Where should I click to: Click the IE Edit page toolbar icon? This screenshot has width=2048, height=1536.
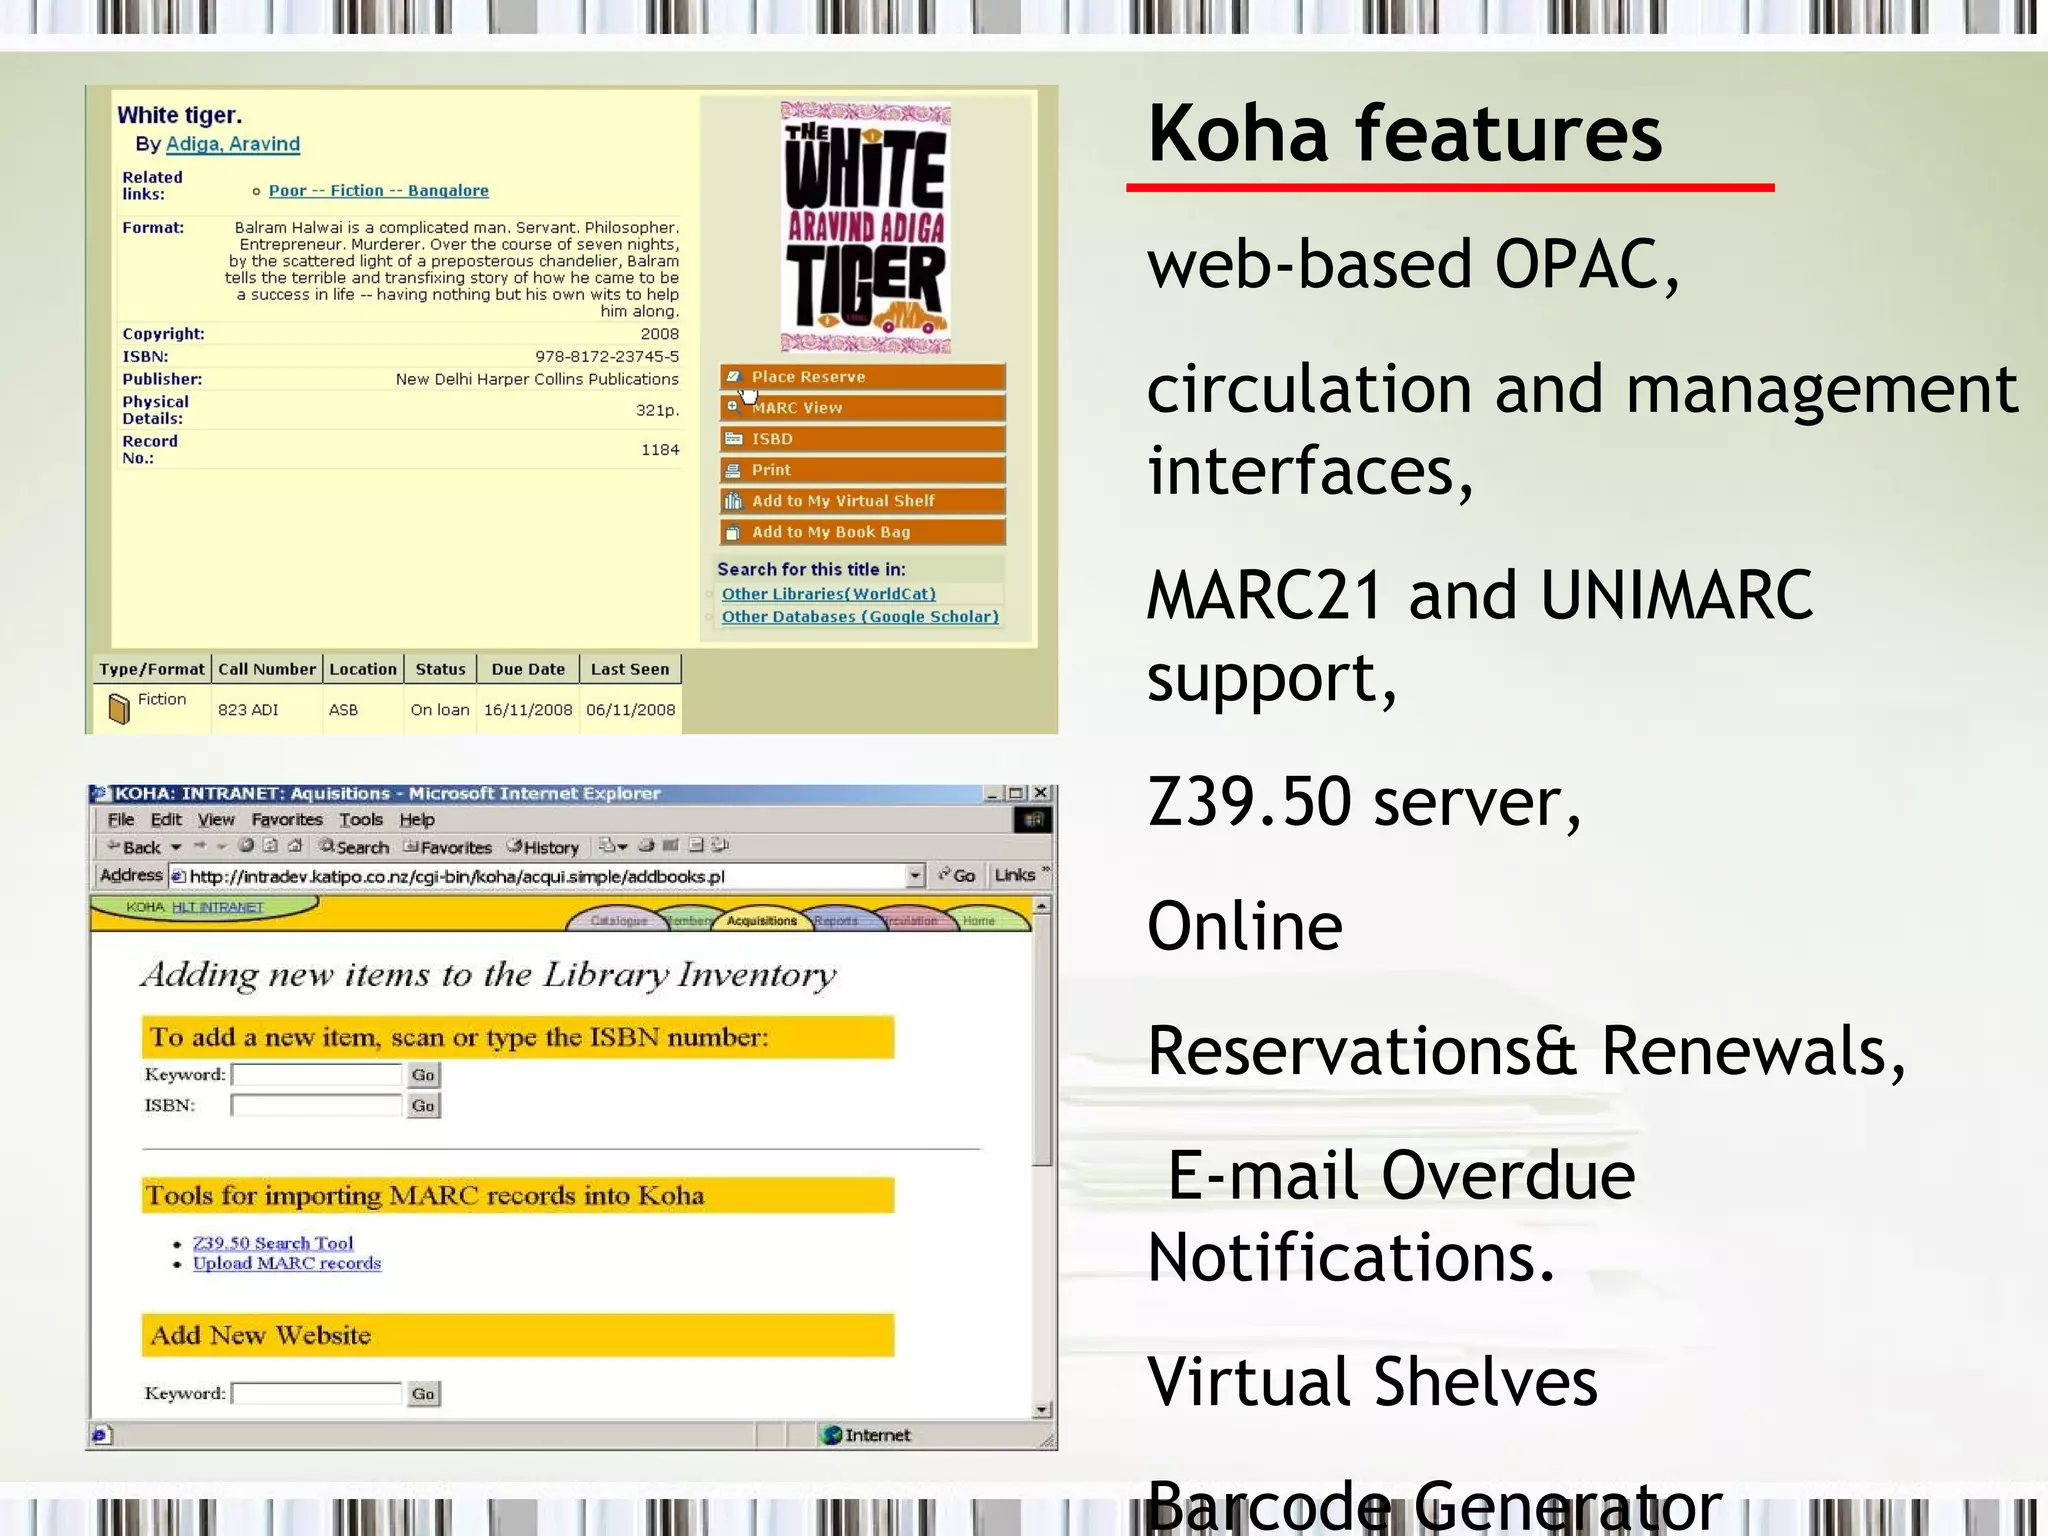[x=670, y=845]
